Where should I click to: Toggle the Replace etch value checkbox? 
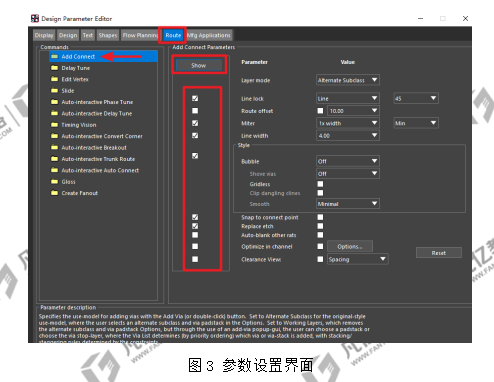[x=320, y=226]
